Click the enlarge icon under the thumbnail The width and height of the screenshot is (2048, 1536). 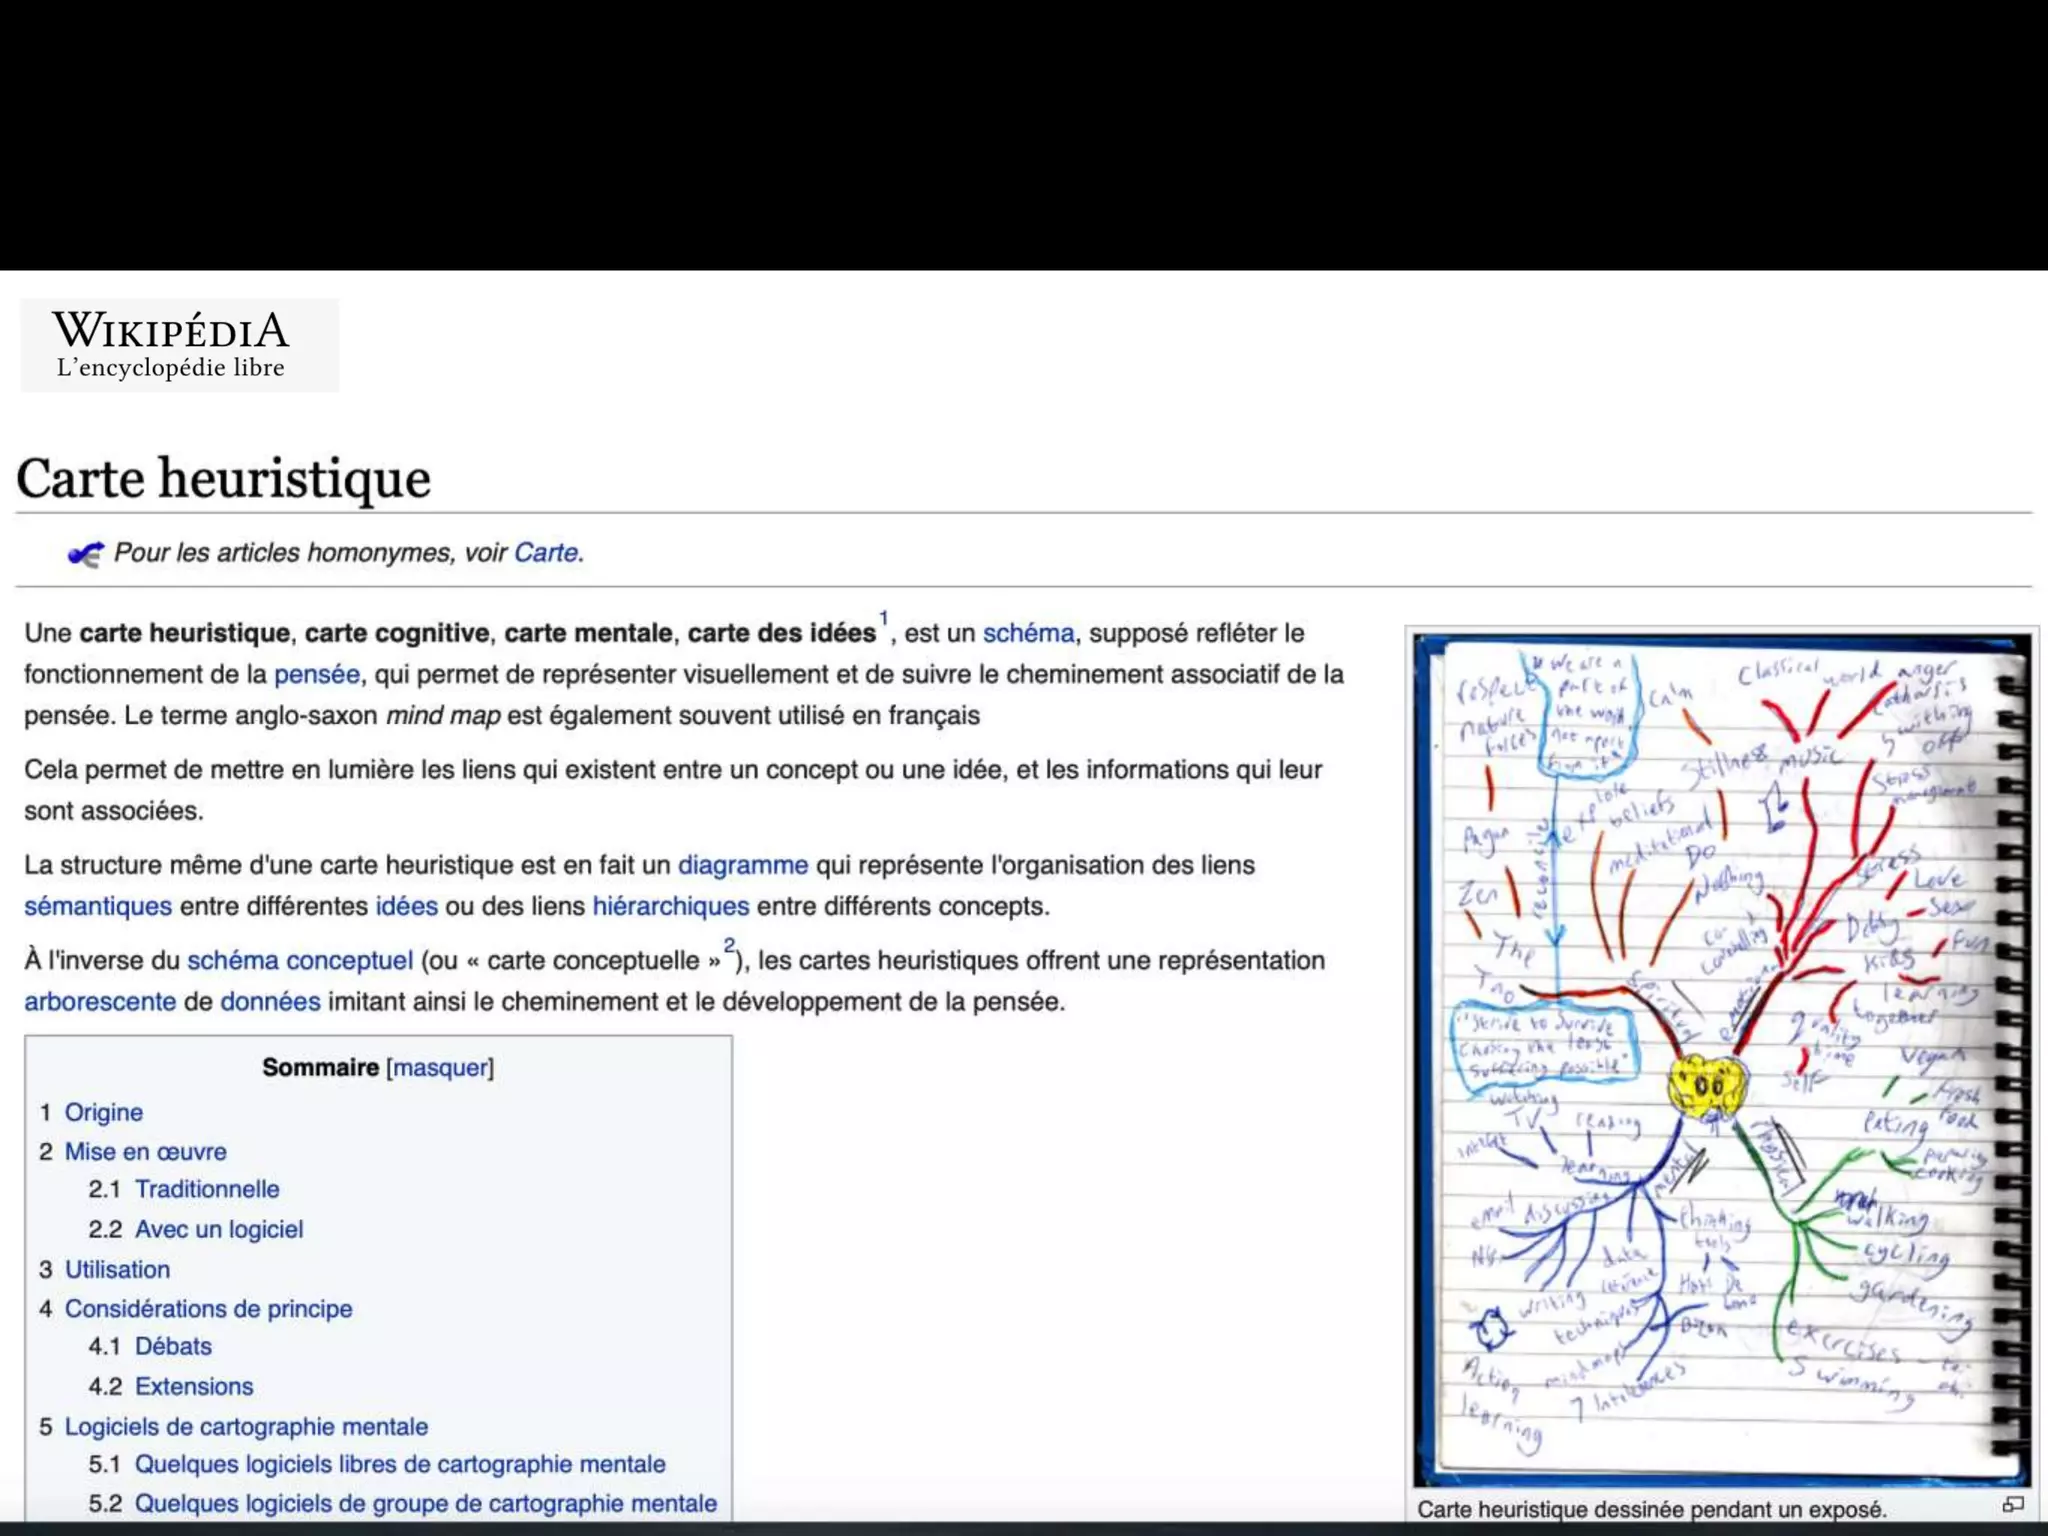click(x=2013, y=1505)
